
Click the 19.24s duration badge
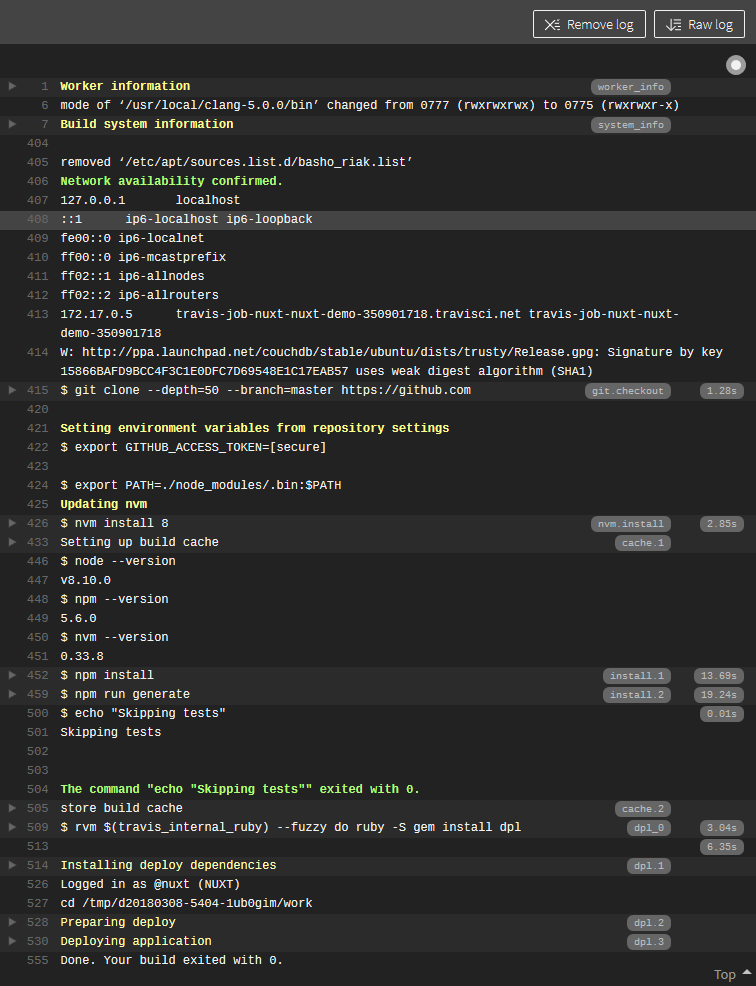coord(719,695)
